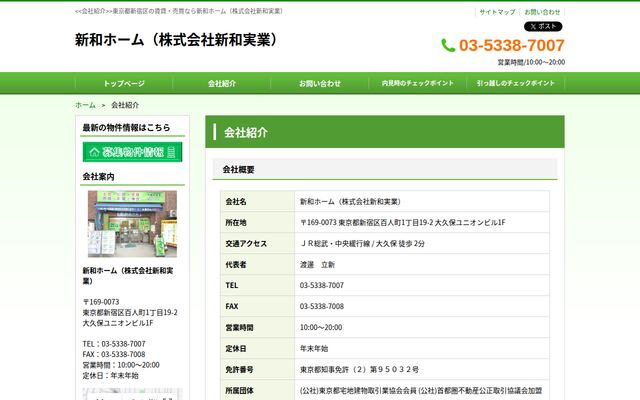Click sidebar company name 新和ホーム（株式会社新和実業）
Viewport: 640px width, 400px height.
point(128,276)
